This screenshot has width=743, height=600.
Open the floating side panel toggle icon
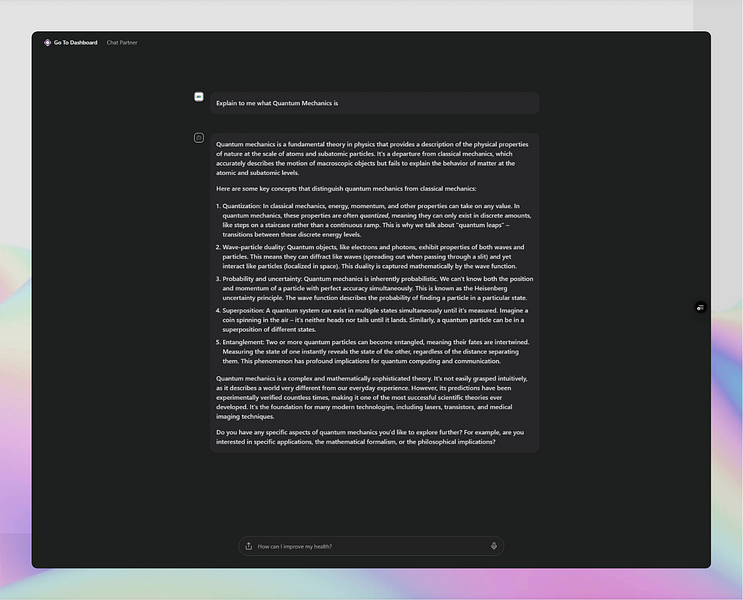[x=700, y=308]
